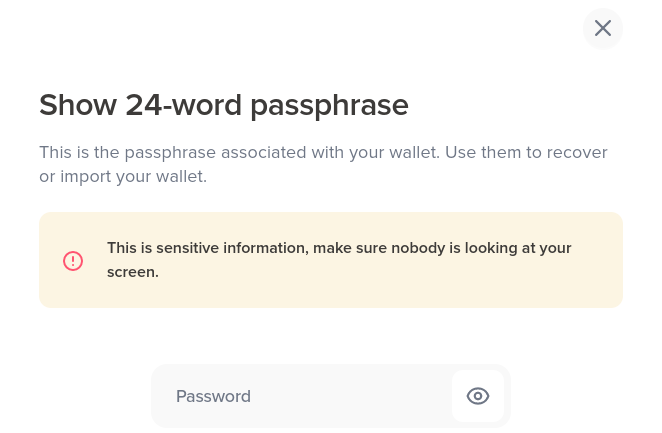662x433 pixels.
Task: Click the word "screen." in the warning
Action: click(x=133, y=272)
